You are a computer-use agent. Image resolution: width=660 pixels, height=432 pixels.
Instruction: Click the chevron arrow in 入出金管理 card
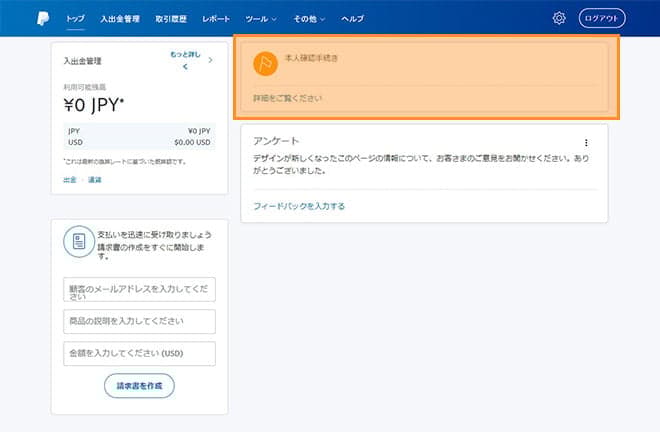click(210, 60)
